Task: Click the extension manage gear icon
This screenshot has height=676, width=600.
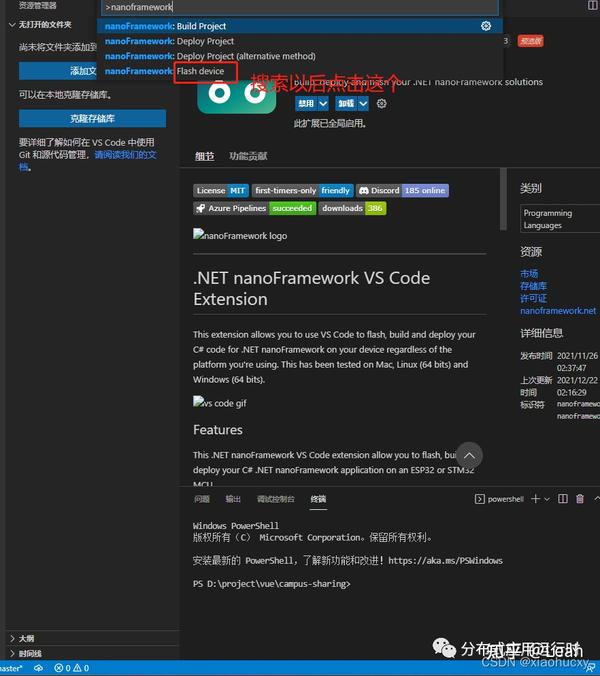Action: tap(381, 103)
